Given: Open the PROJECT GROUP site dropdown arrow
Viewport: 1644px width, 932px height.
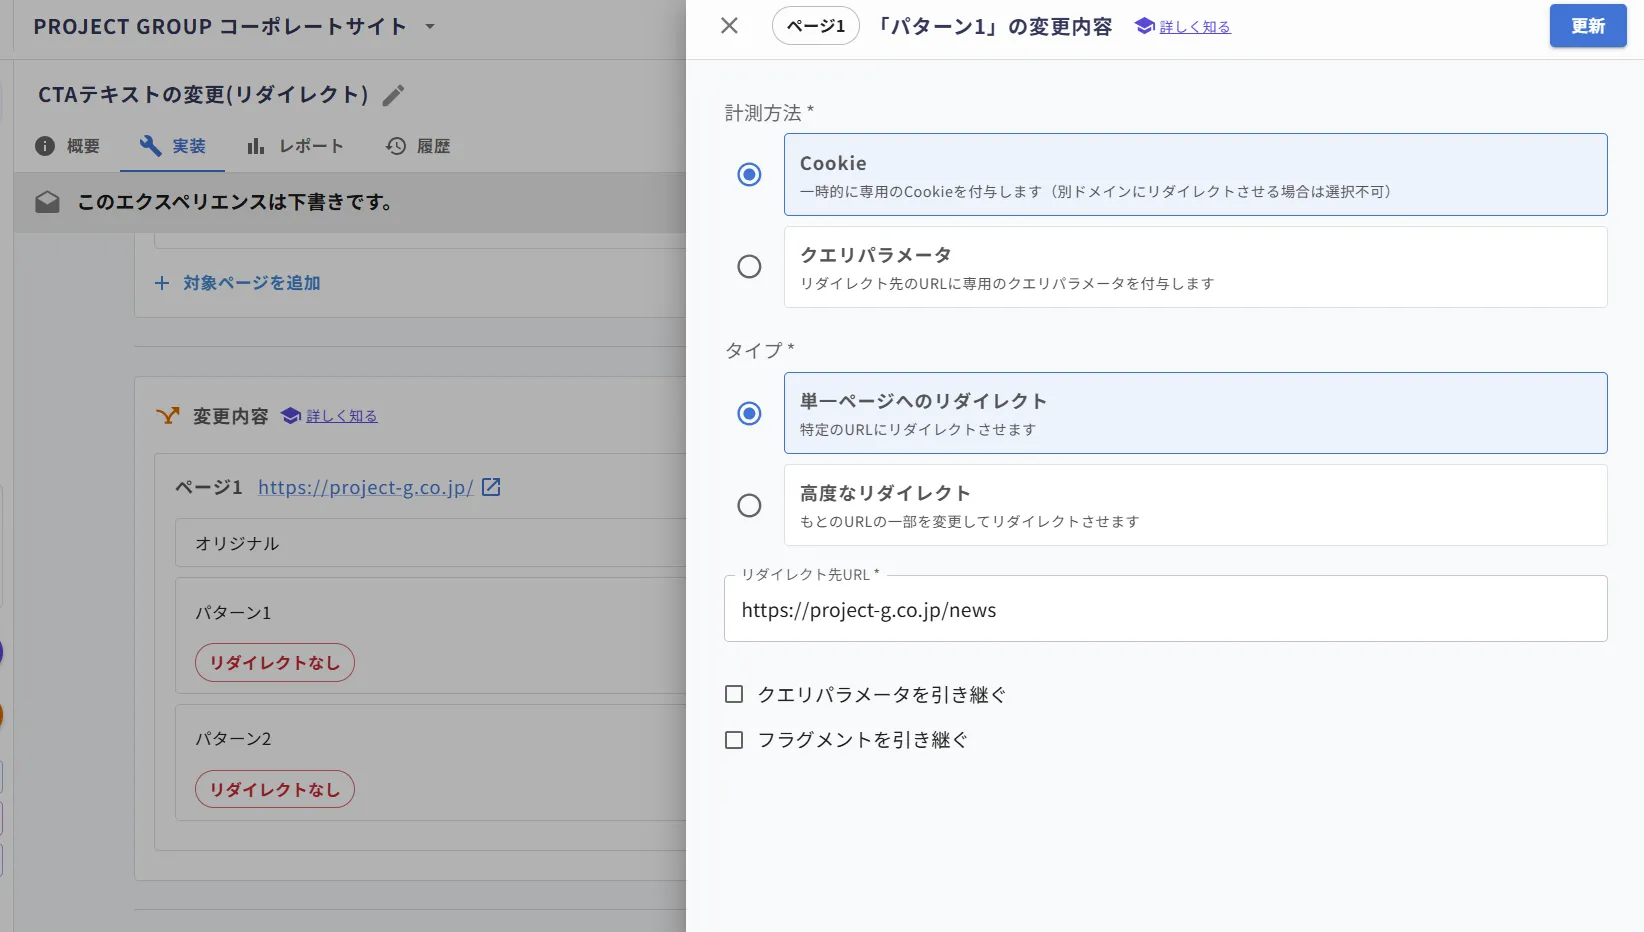Looking at the screenshot, I should [x=430, y=26].
